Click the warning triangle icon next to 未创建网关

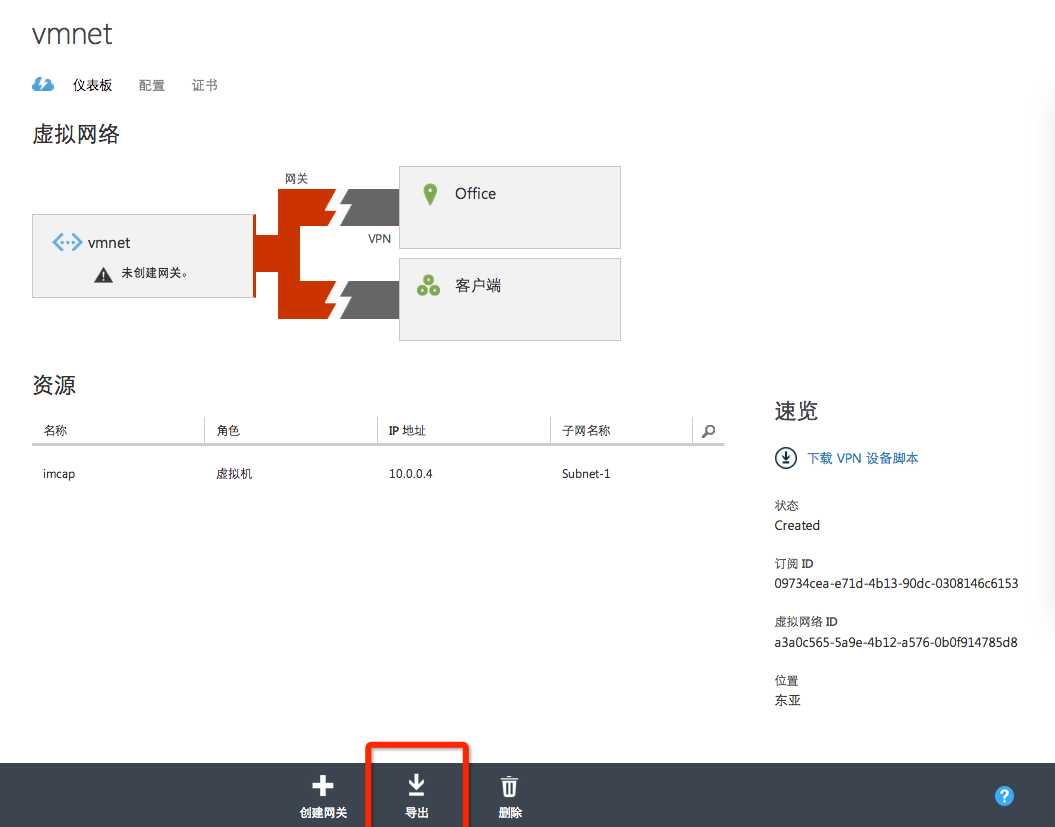click(103, 275)
